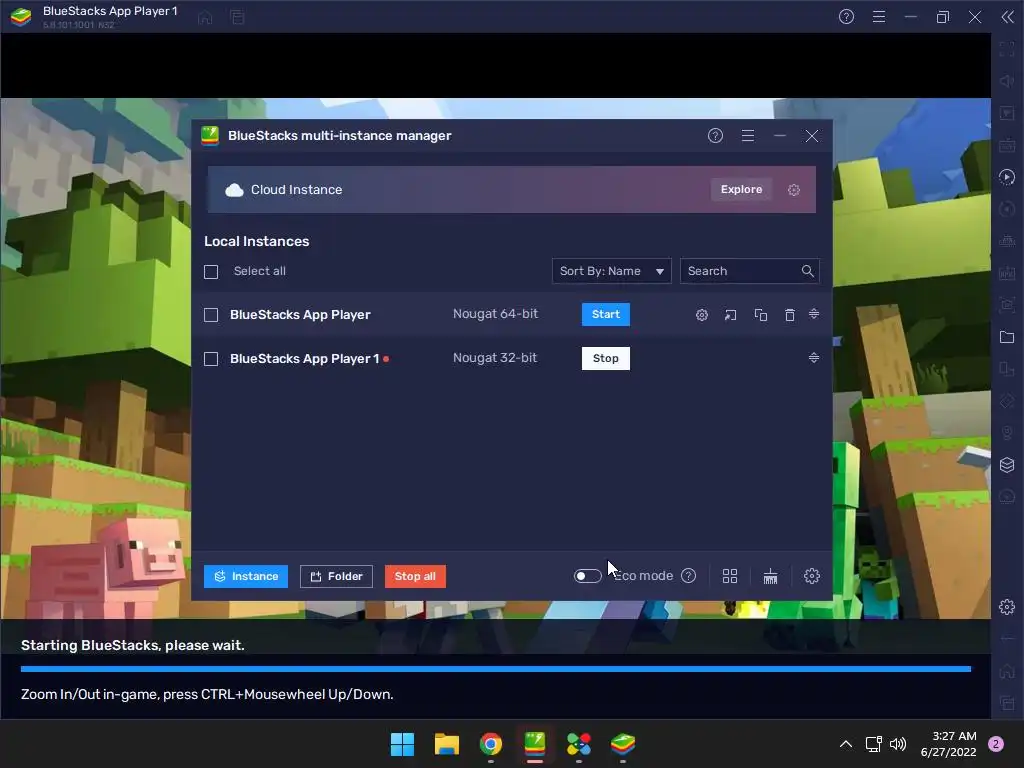Open Google Chrome from taskbar
The height and width of the screenshot is (768, 1024).
490,744
